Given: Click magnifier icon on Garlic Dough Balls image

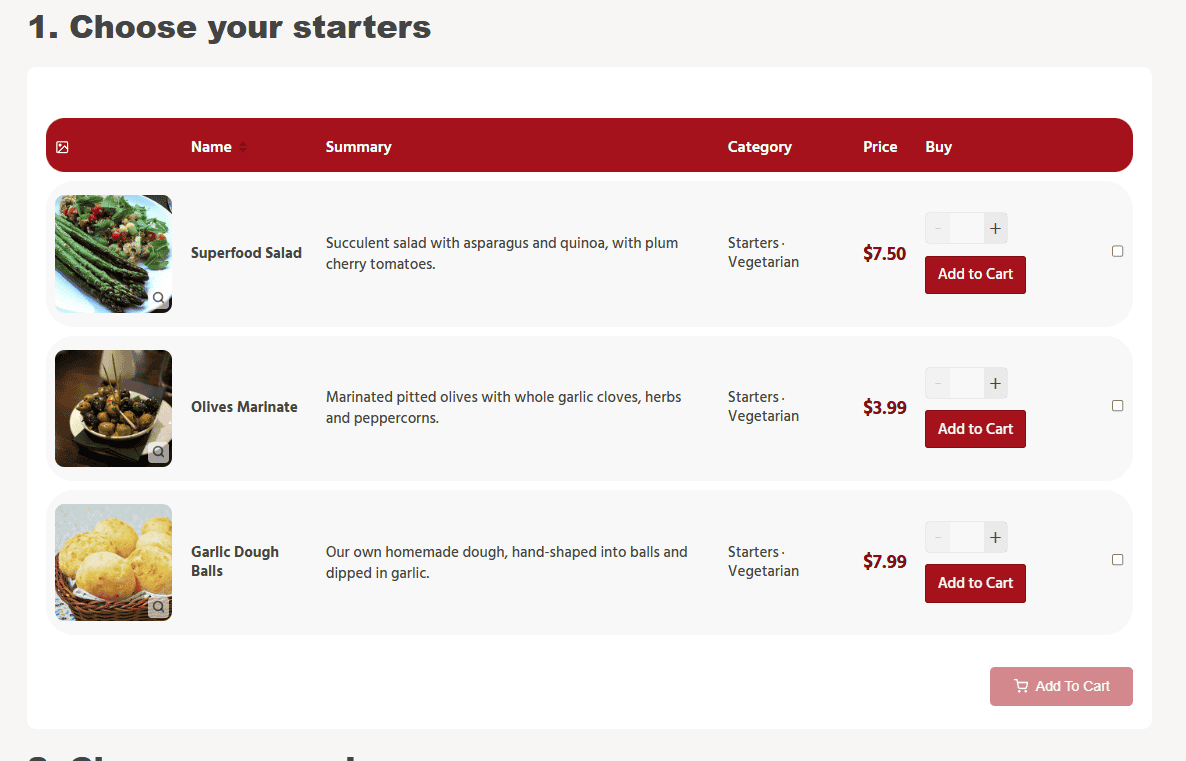Looking at the screenshot, I should 158,606.
